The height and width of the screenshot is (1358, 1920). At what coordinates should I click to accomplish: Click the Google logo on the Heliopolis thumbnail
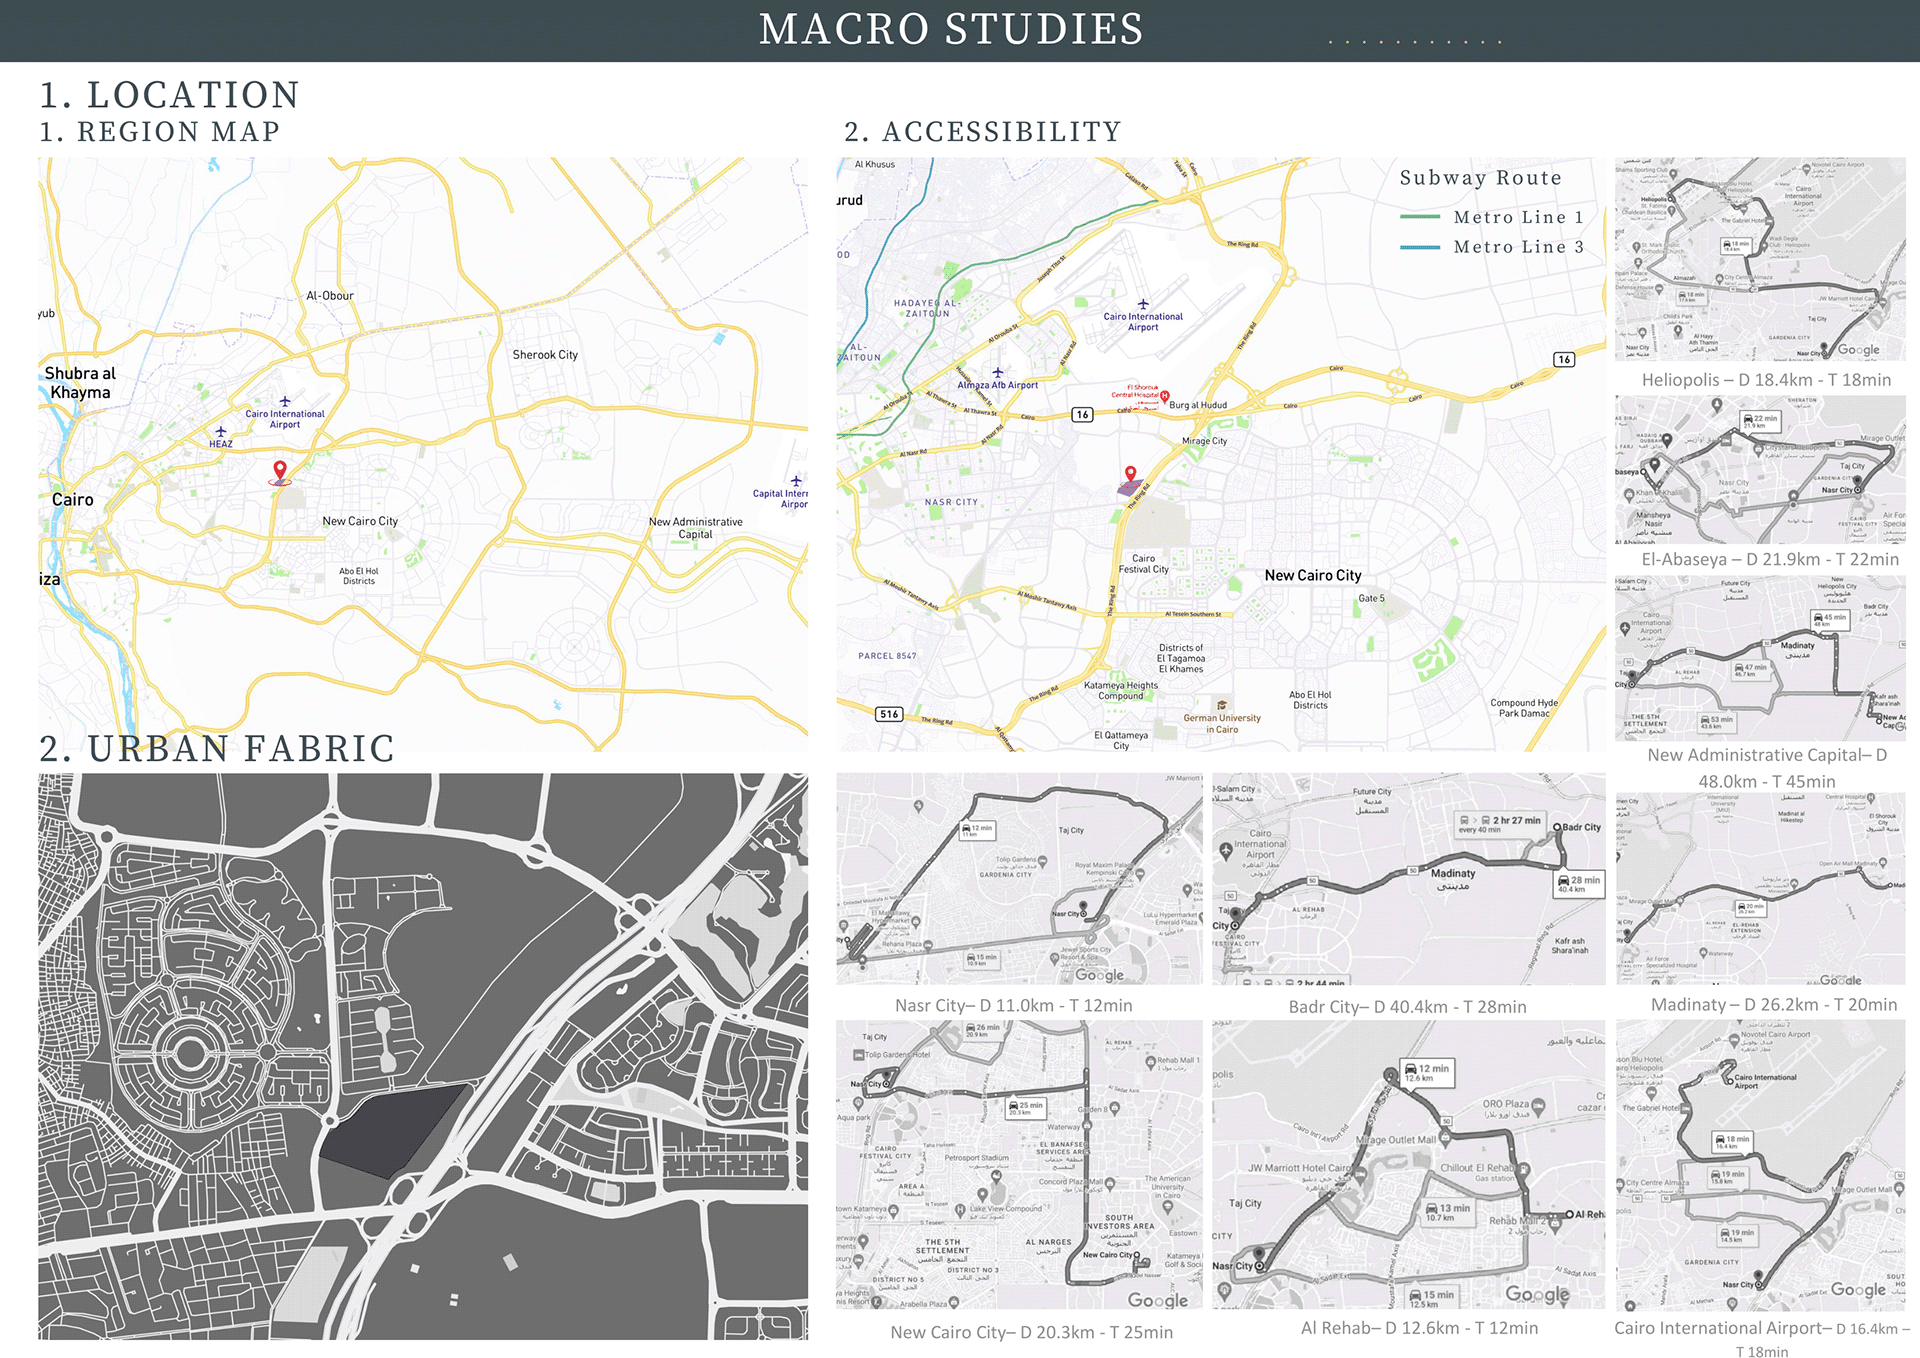click(x=1859, y=350)
